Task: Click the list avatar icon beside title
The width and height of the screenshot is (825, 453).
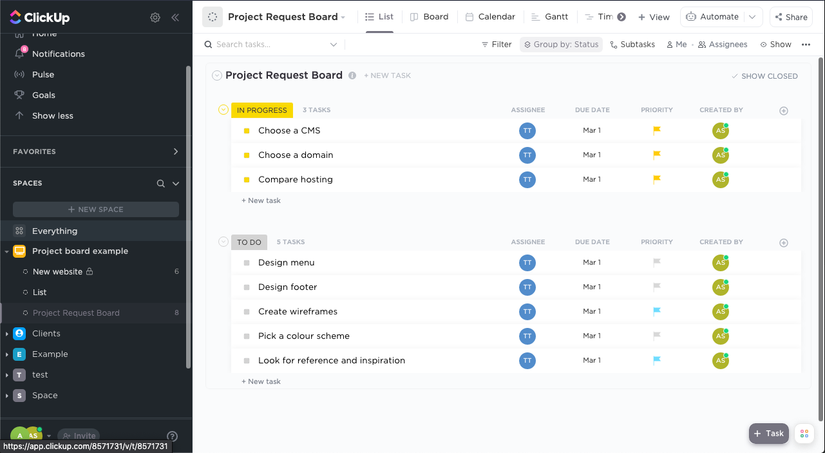Action: pyautogui.click(x=213, y=17)
